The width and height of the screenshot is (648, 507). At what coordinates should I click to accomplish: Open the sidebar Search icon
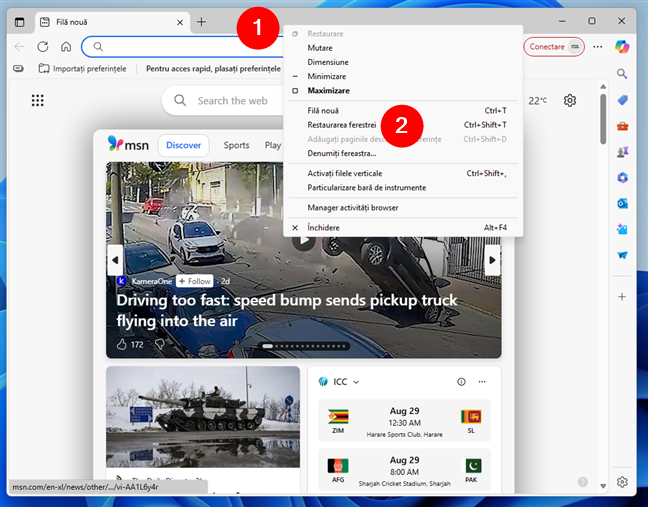pos(622,74)
